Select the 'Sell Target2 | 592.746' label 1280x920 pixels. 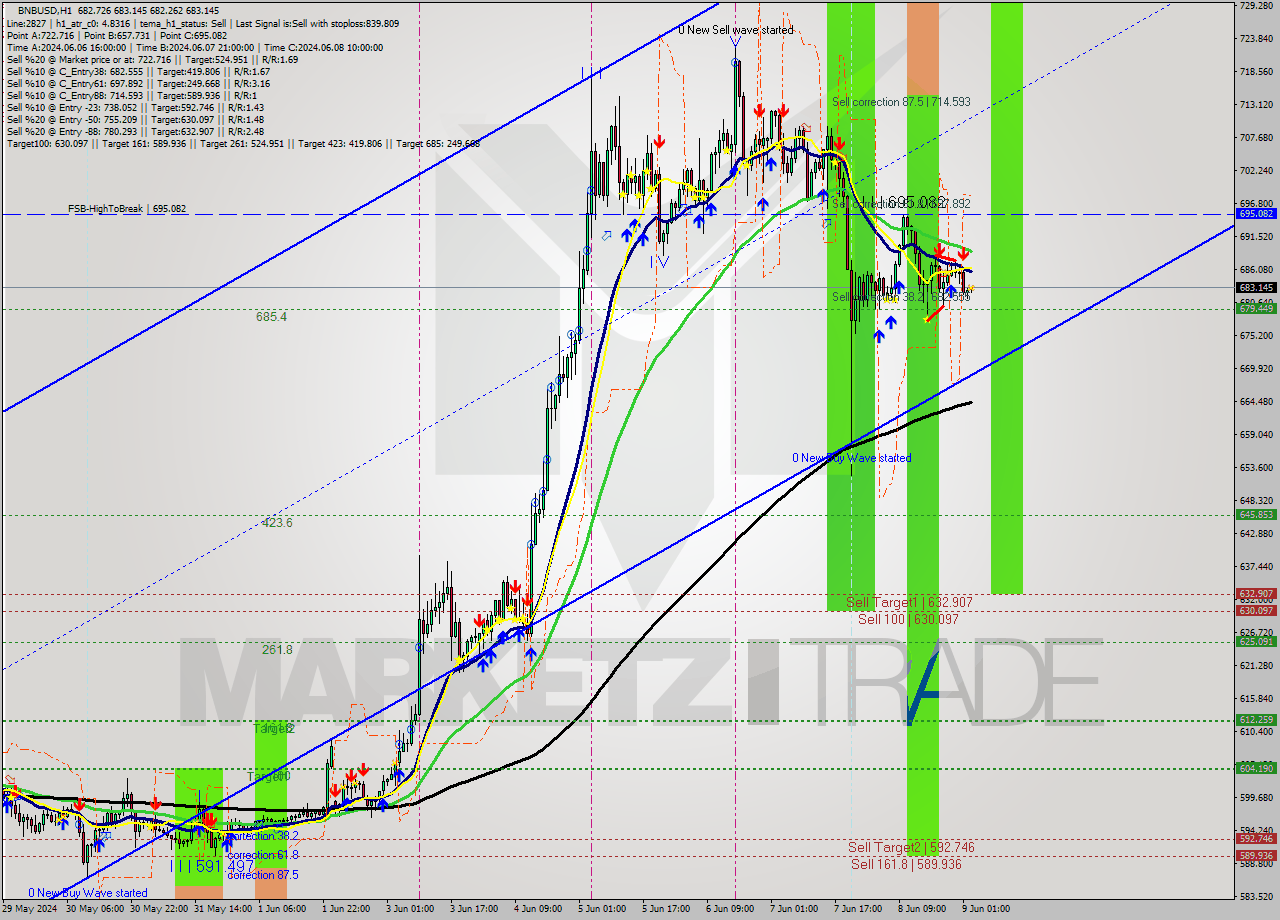911,847
